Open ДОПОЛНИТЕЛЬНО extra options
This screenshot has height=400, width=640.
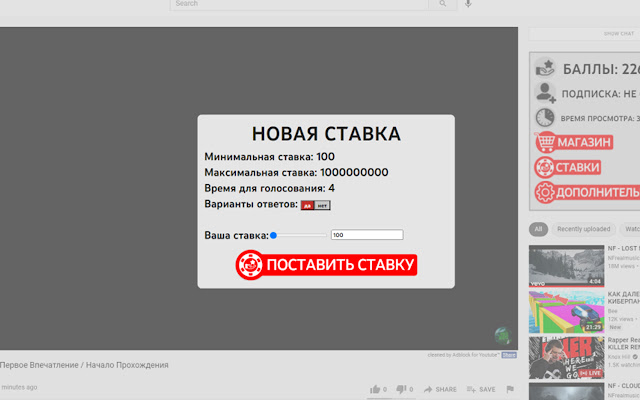pyautogui.click(x=587, y=192)
